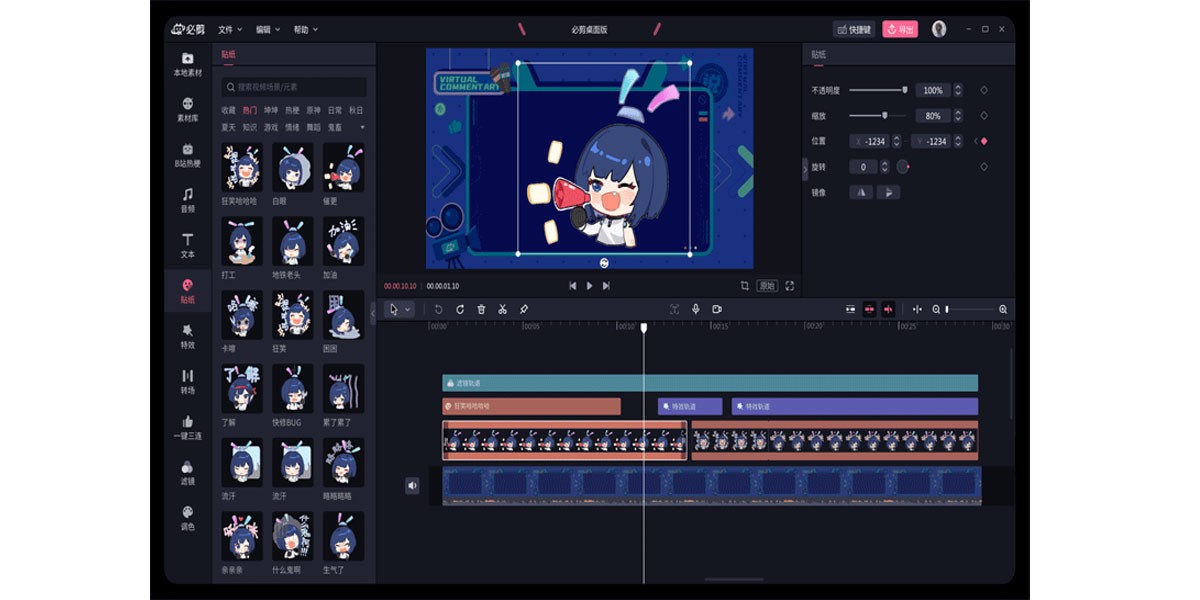Start voice recording with the microphone icon
This screenshot has width=1200, height=600.
(696, 309)
